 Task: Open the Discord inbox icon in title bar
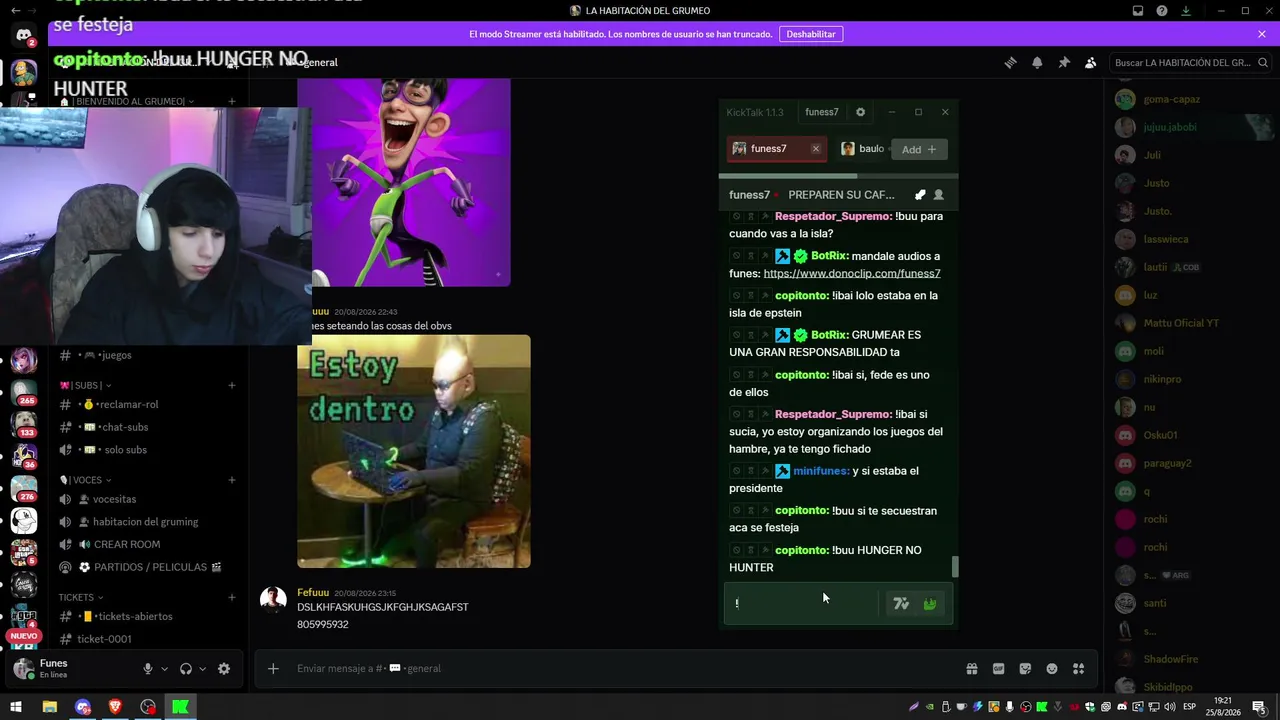pos(1138,11)
